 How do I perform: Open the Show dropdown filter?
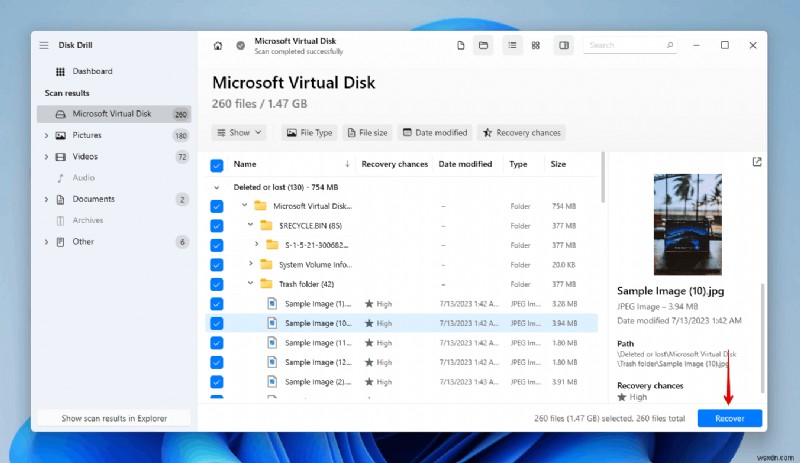[239, 133]
